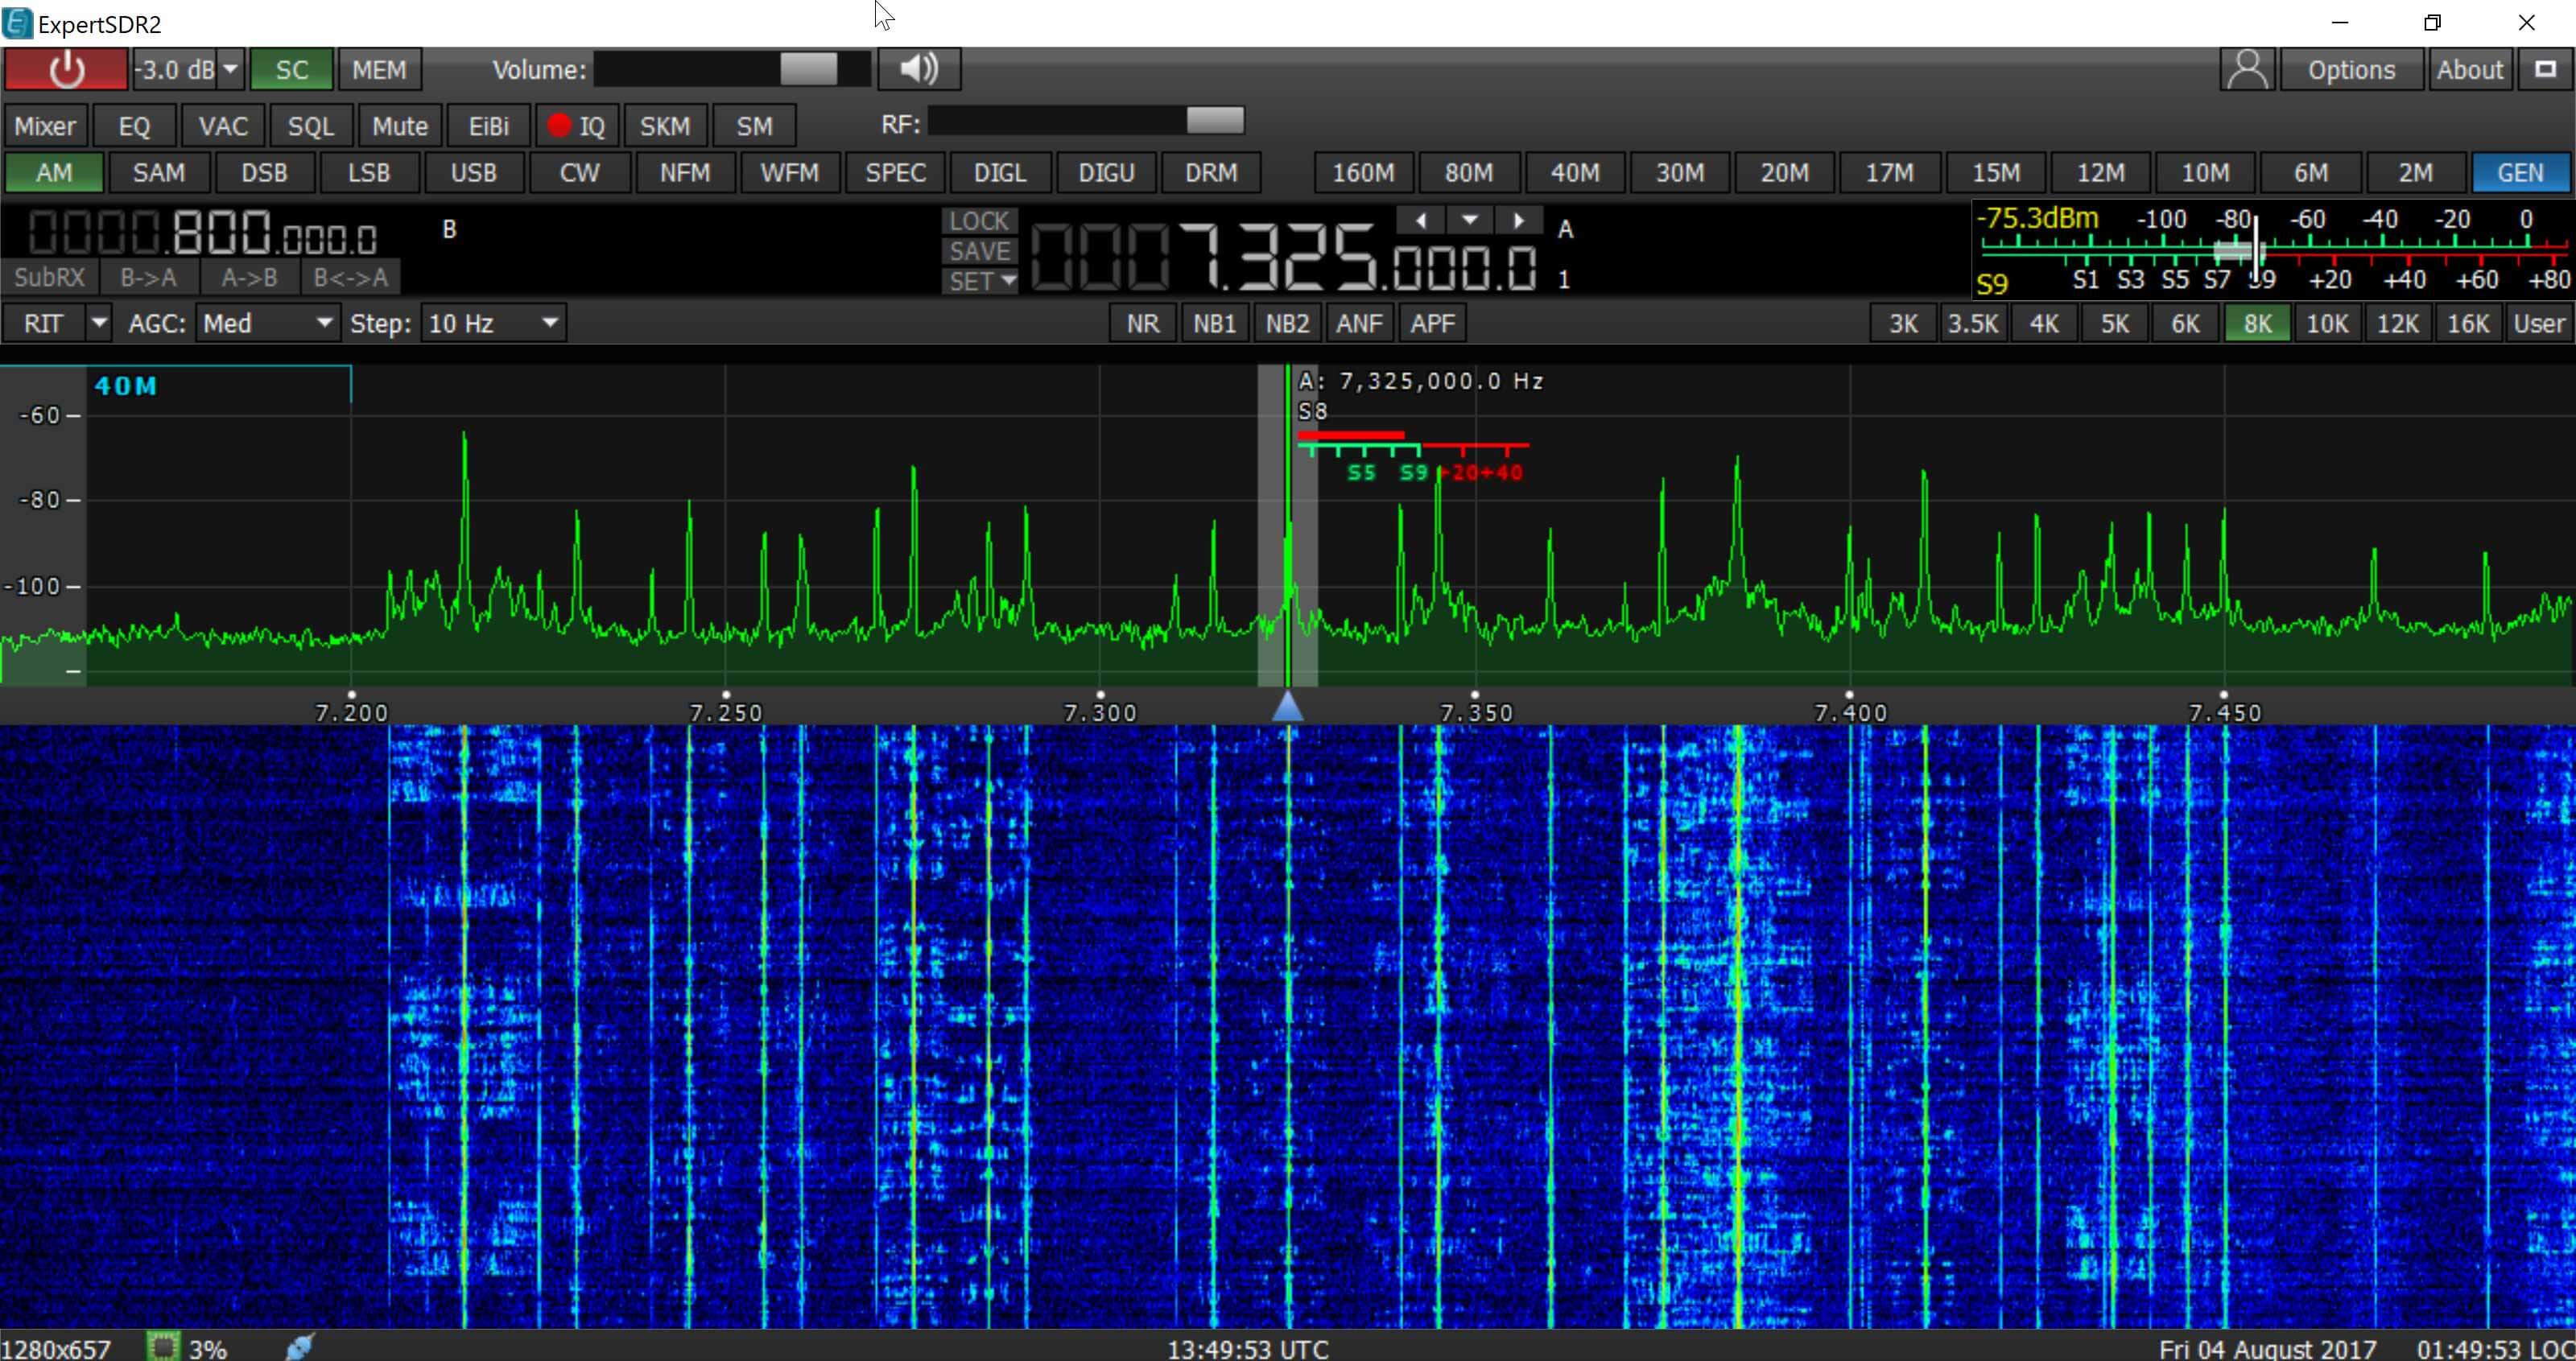Expand the Step 10 Hz dropdown
Screen dimensions: 2576x1361
click(493, 324)
